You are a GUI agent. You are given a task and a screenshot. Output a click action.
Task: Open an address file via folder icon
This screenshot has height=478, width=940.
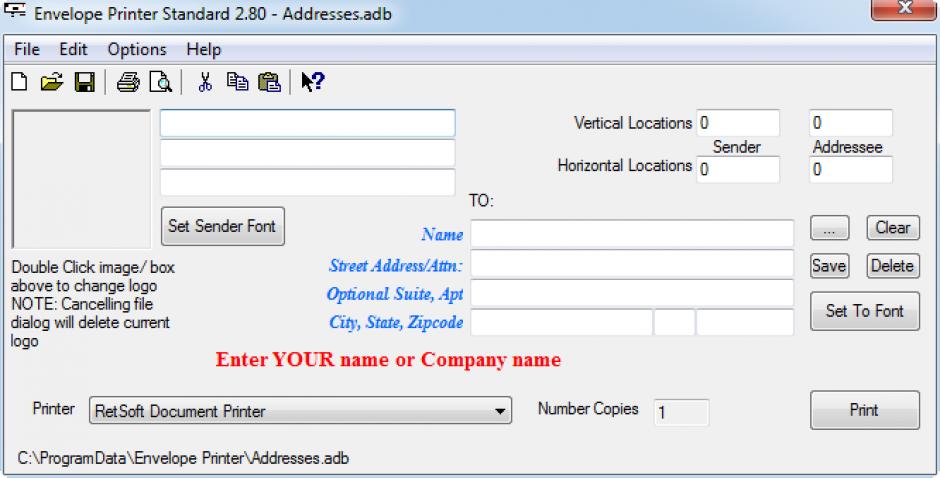click(52, 82)
